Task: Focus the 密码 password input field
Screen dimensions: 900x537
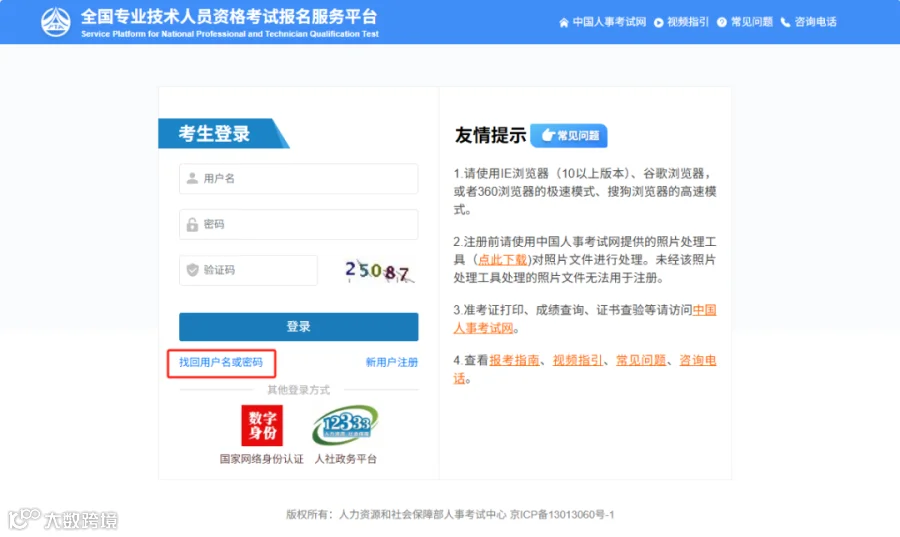Action: [x=298, y=224]
